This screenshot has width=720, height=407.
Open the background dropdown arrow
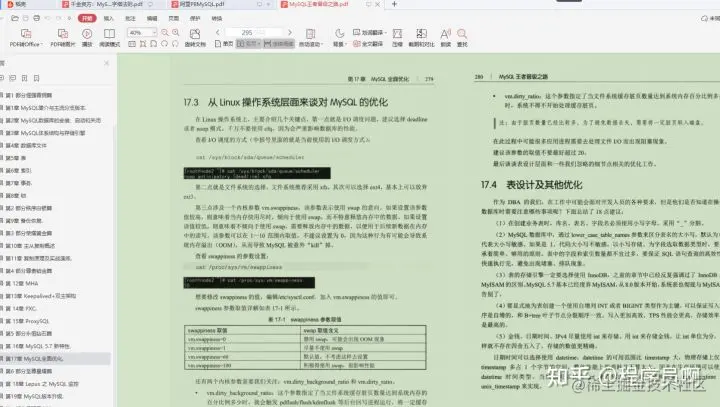coord(346,45)
